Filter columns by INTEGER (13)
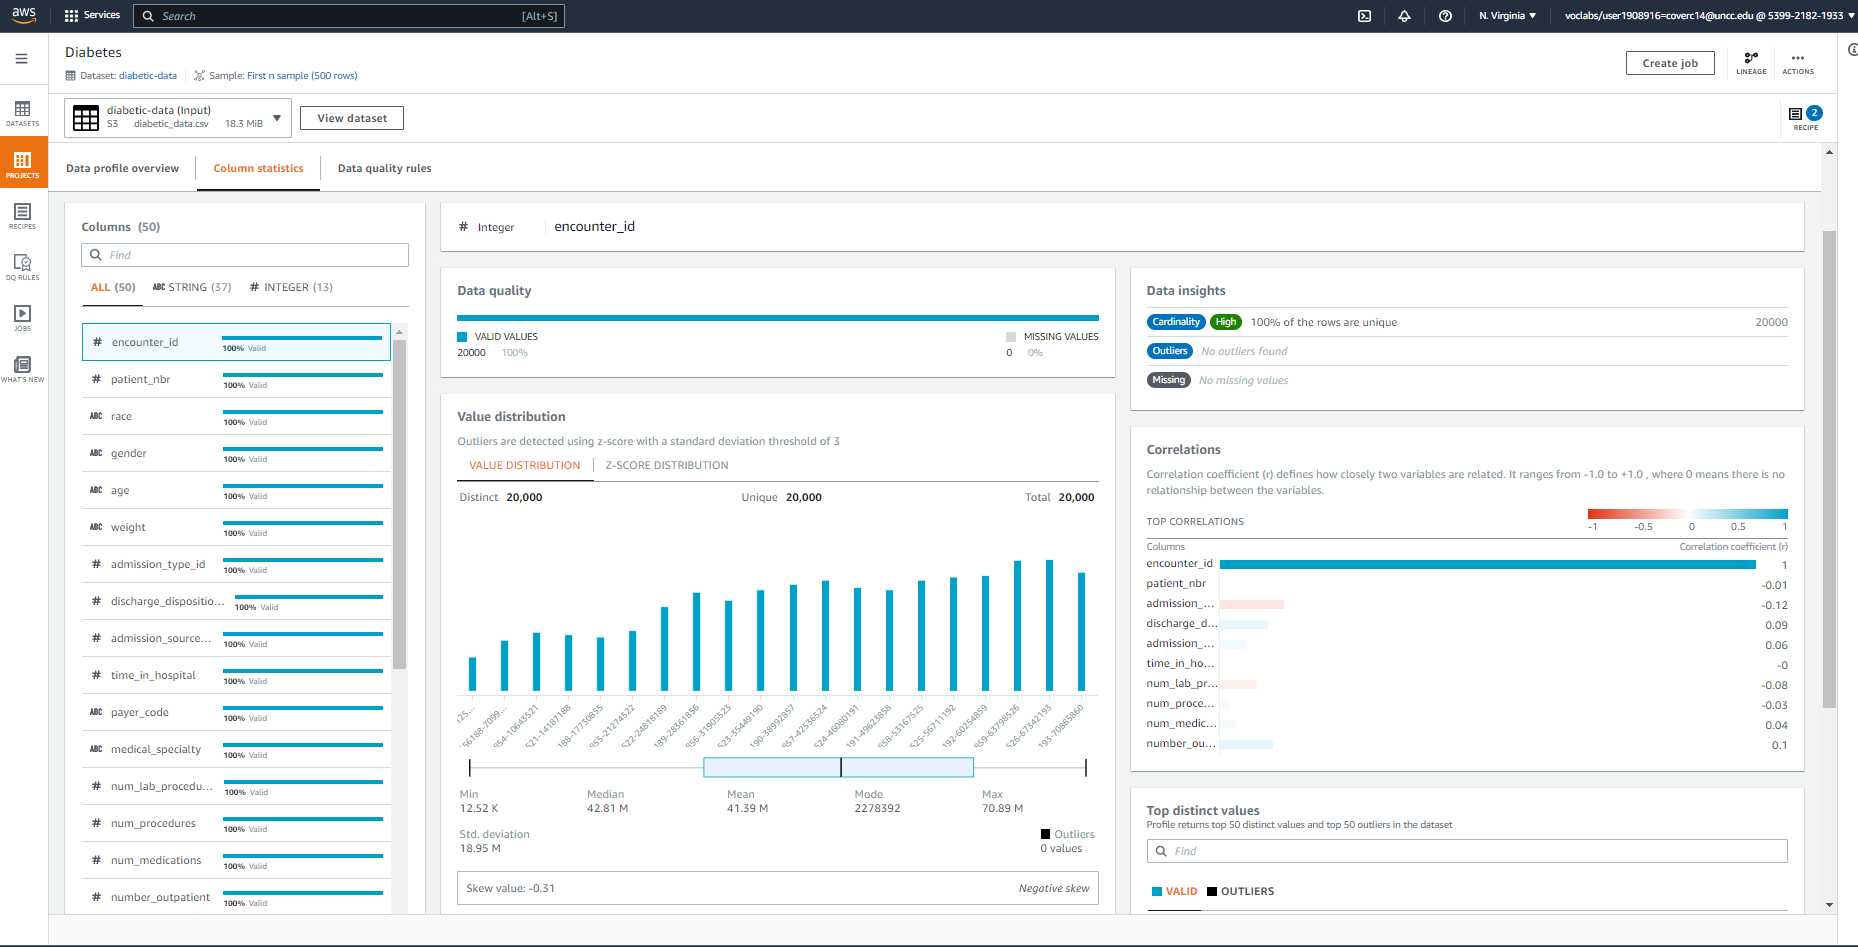Screen dimensions: 1858x947 (x=291, y=287)
